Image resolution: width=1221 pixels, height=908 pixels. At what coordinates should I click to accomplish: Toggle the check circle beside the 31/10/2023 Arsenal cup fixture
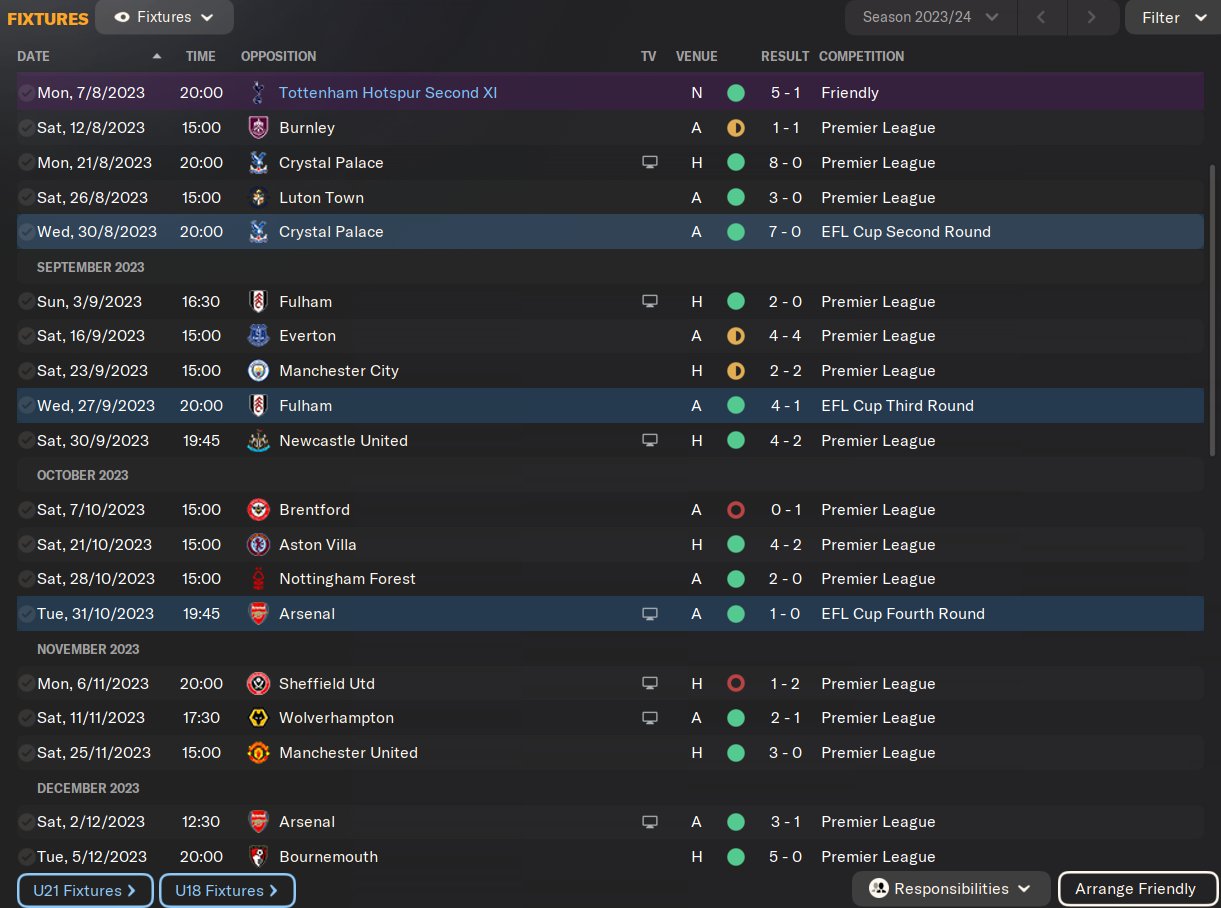pos(26,614)
